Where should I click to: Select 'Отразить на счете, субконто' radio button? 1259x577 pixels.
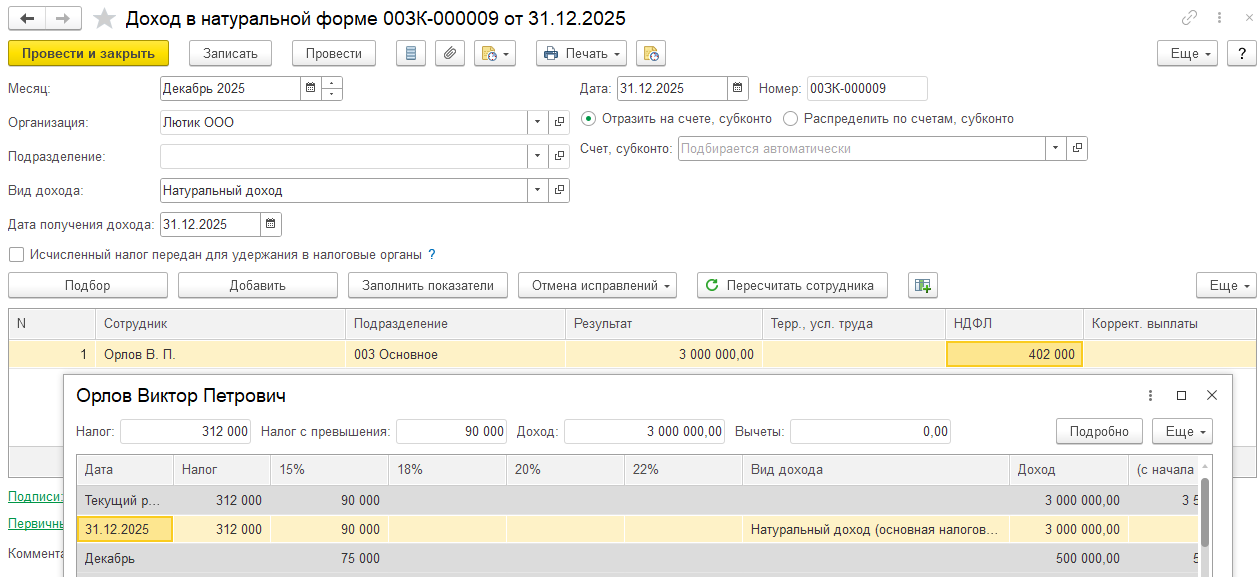[589, 119]
